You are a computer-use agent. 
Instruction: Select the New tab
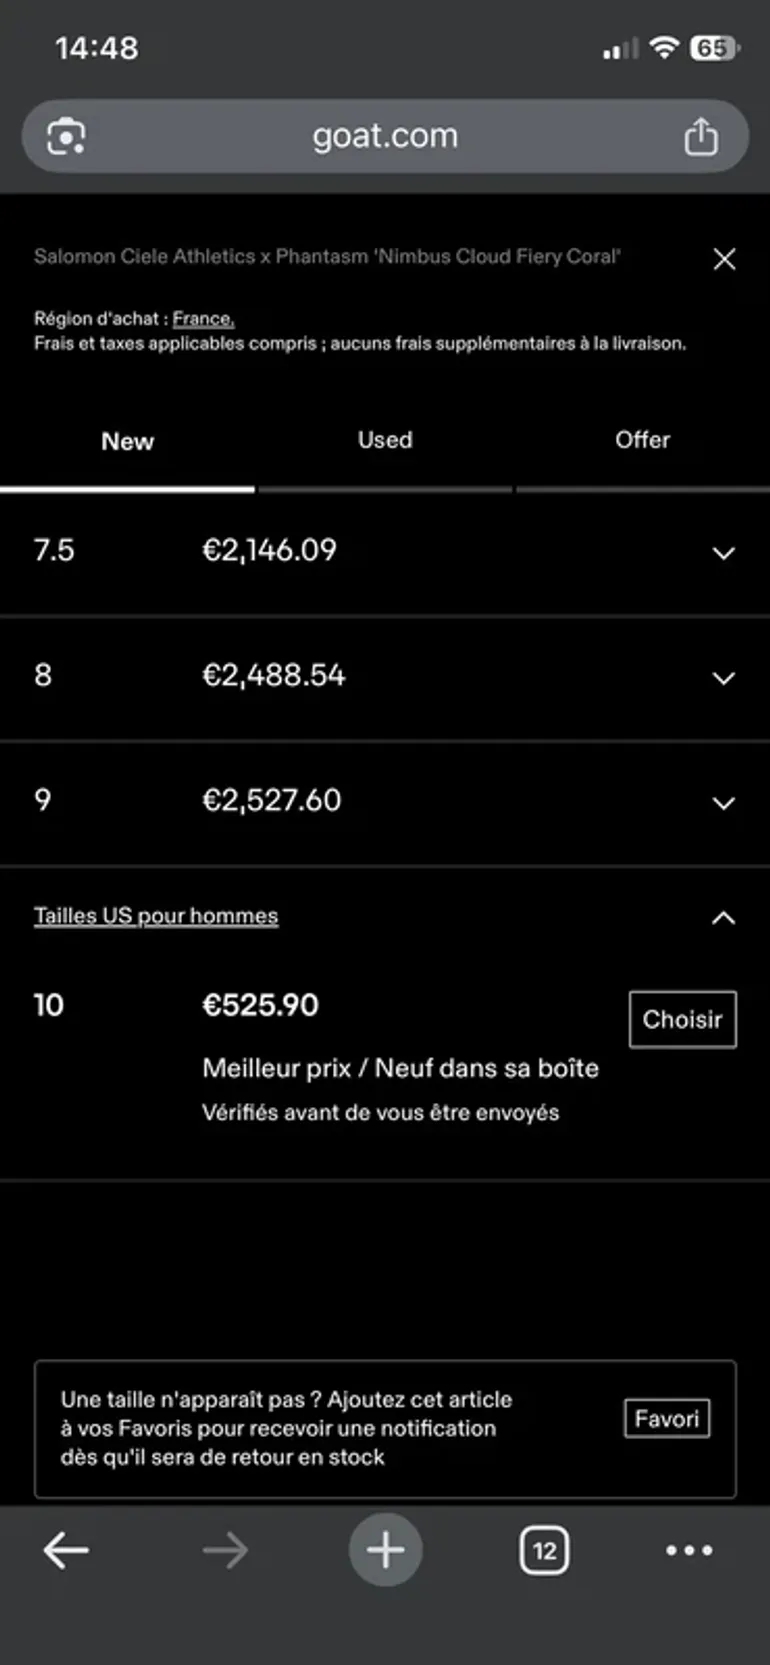[127, 441]
